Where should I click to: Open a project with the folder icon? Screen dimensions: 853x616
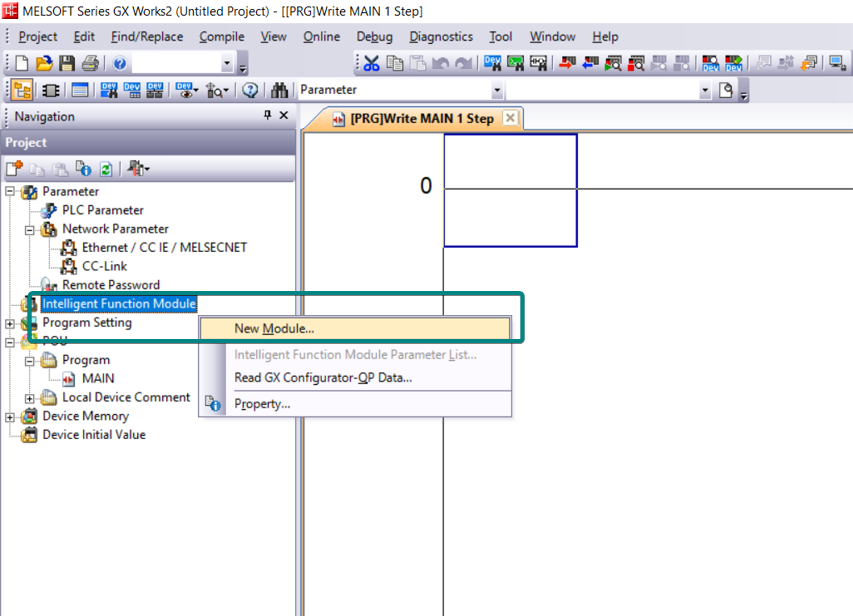point(44,64)
